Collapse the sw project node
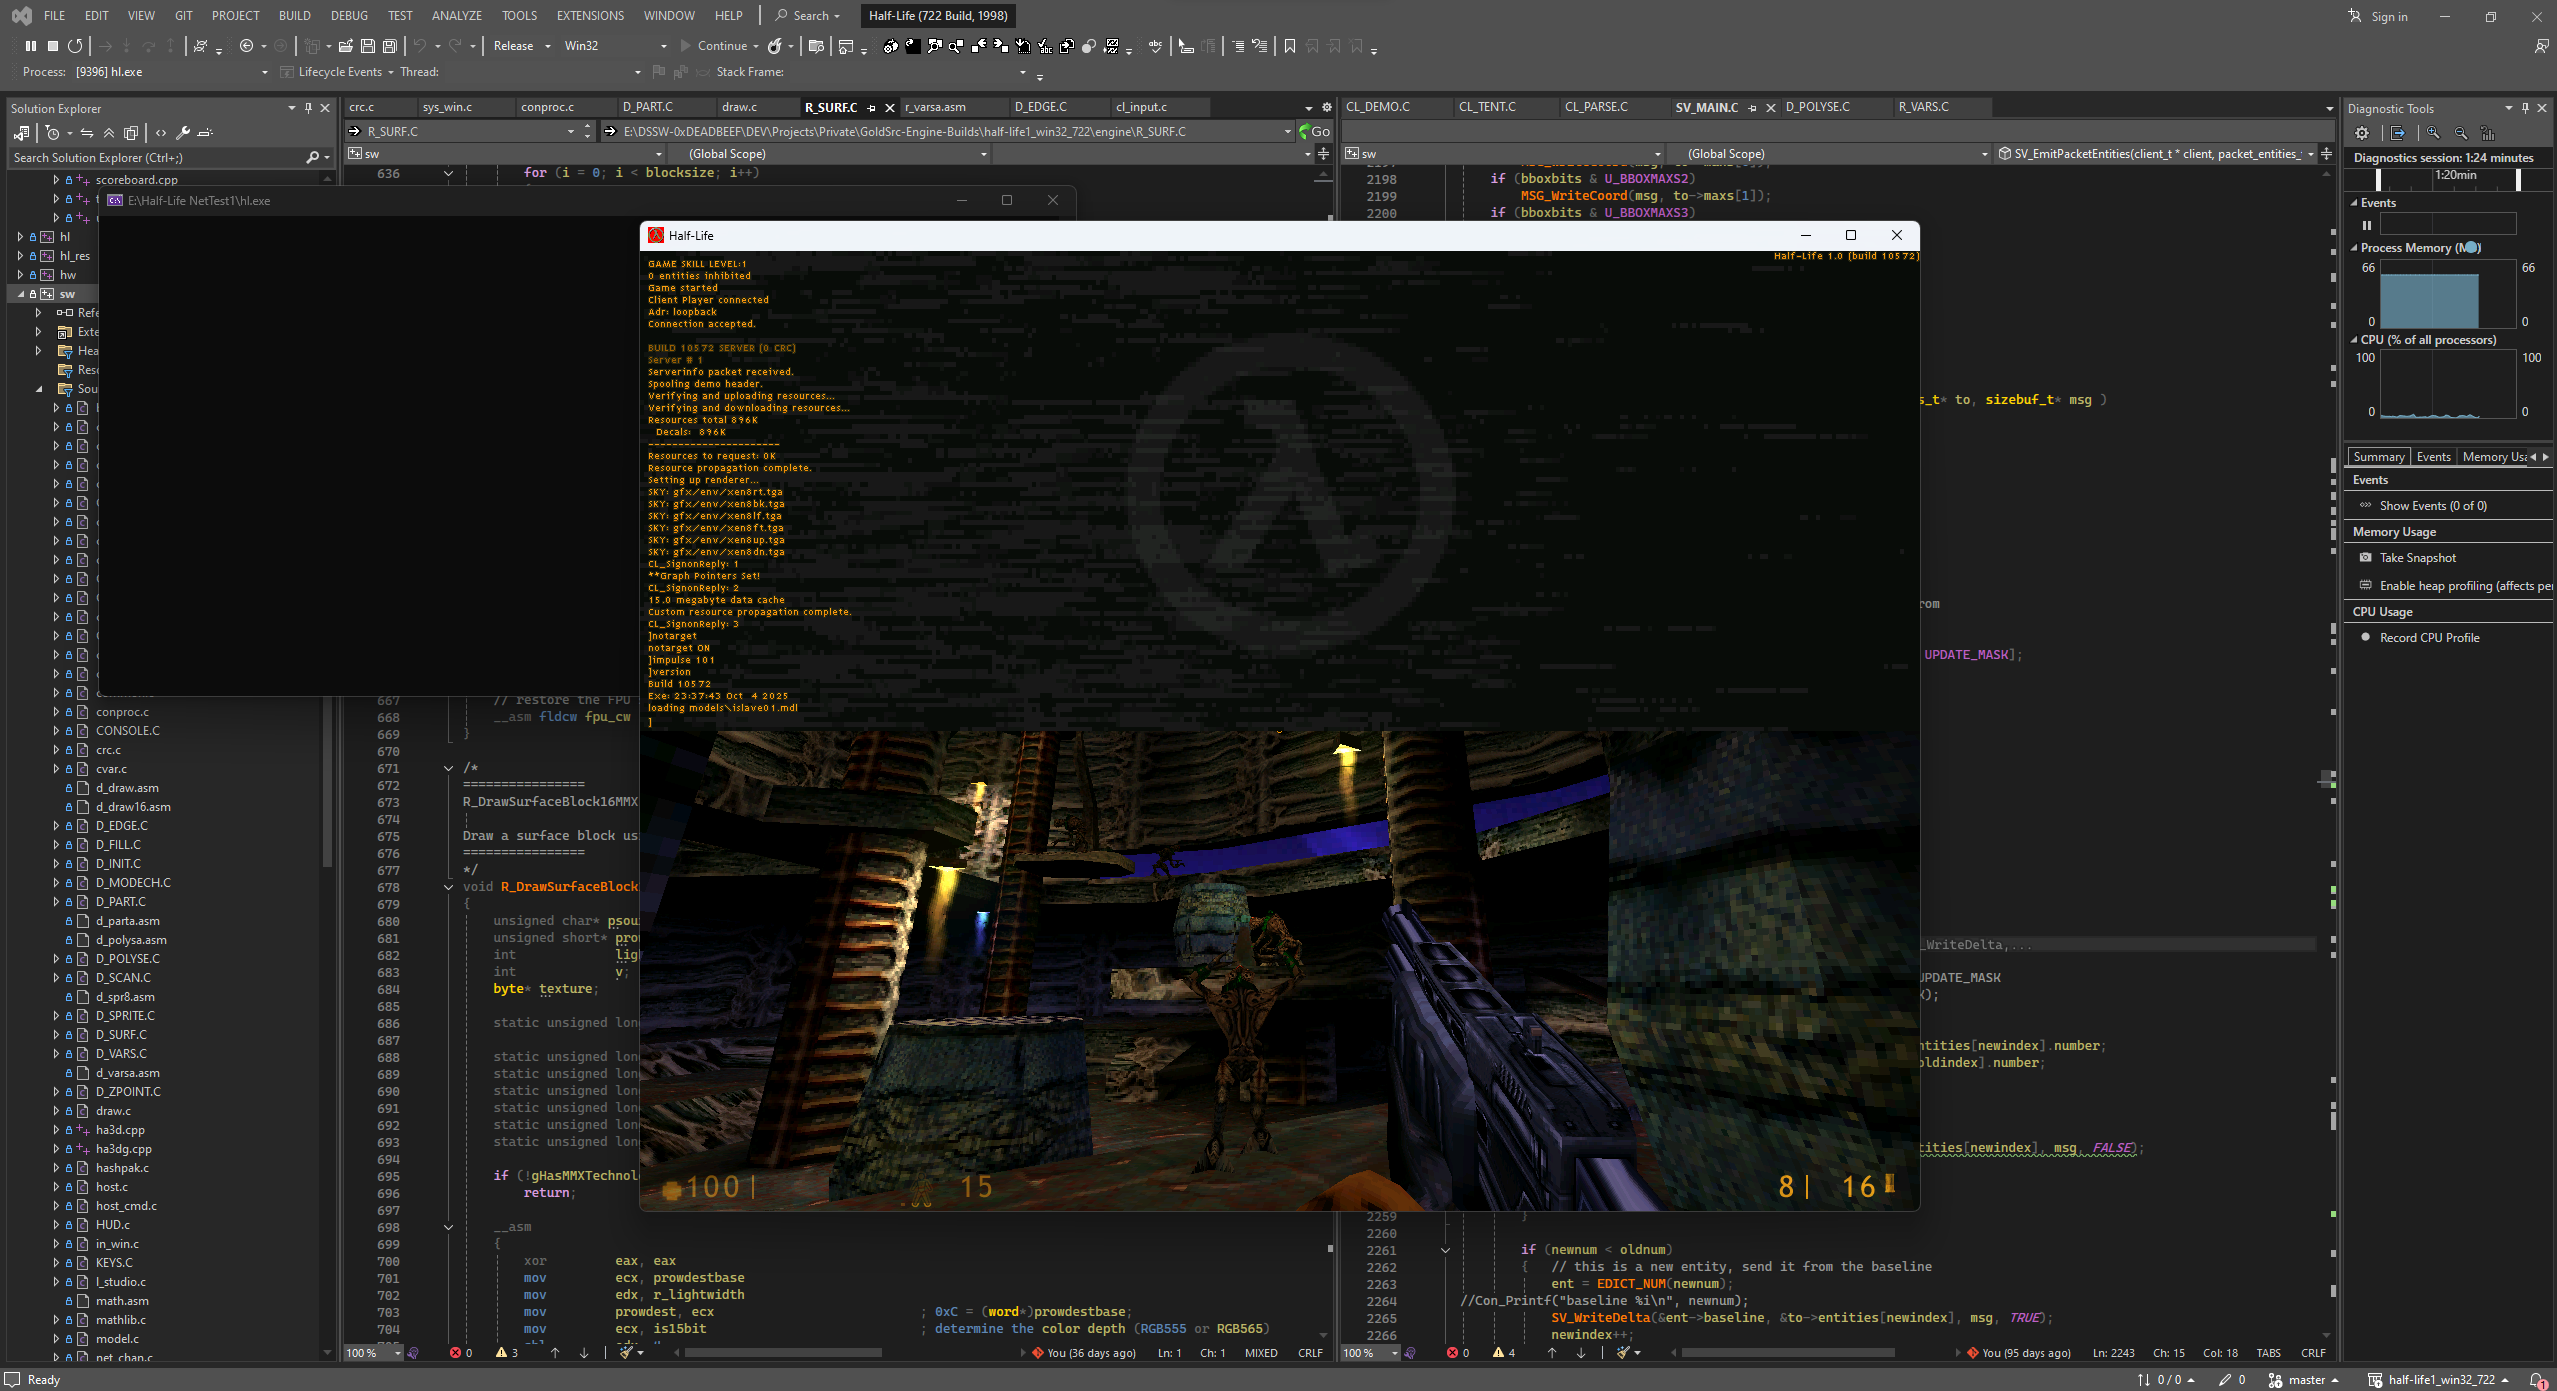 (x=20, y=294)
